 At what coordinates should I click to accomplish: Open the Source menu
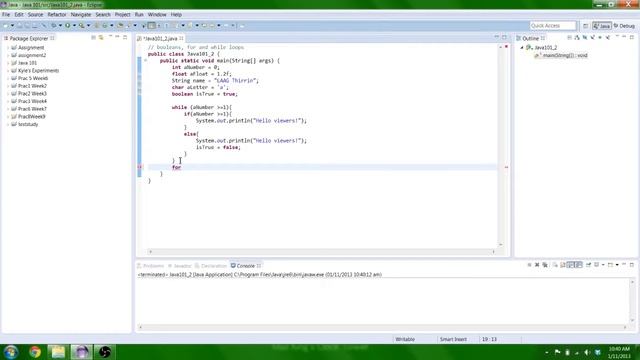(x=35, y=15)
